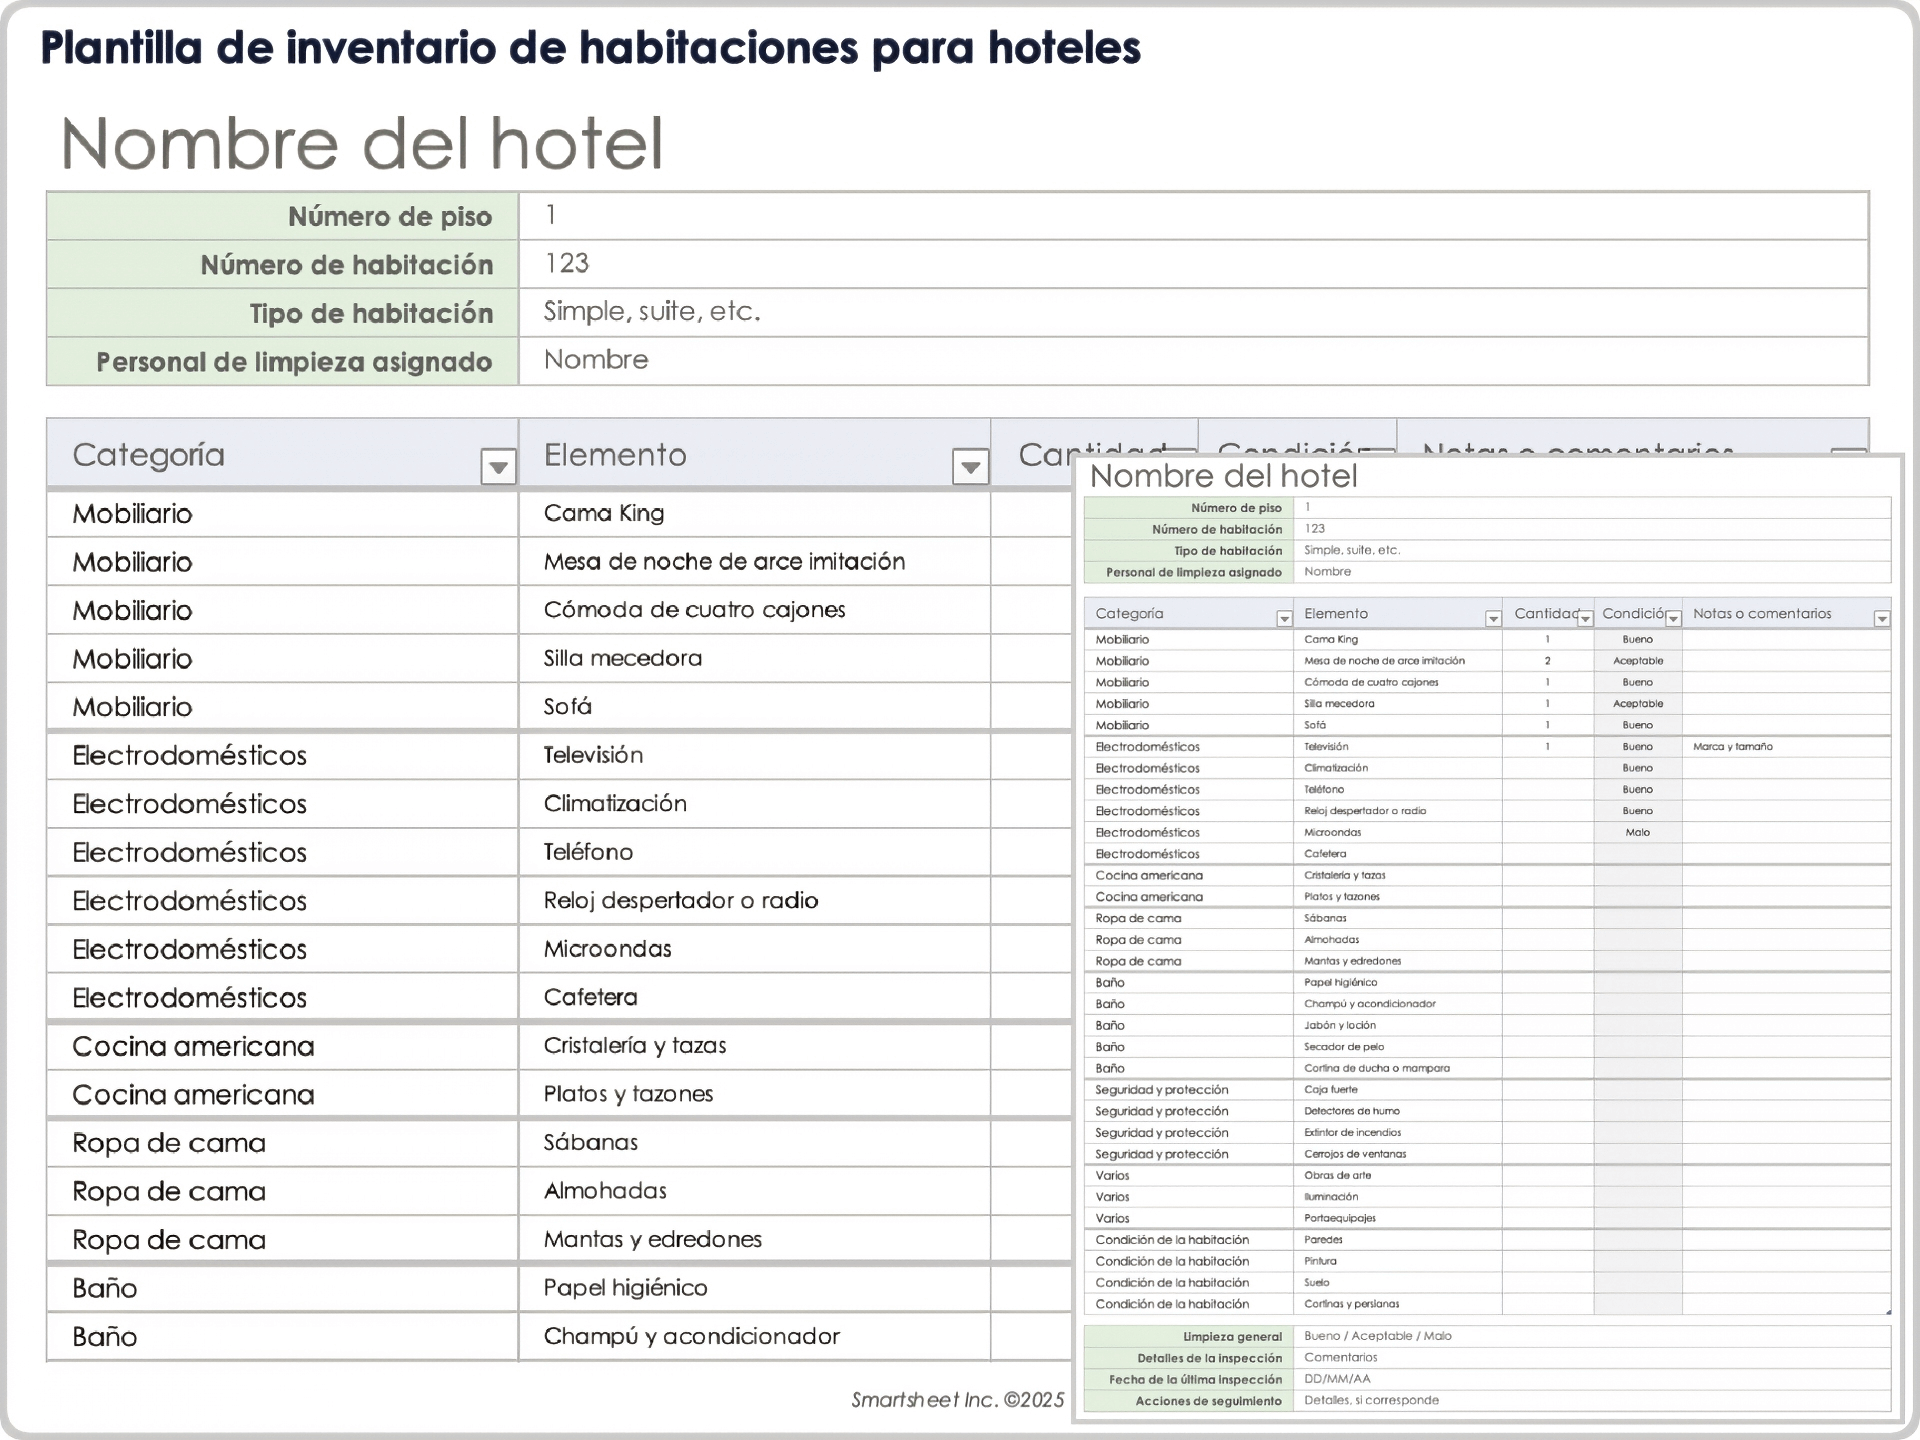Select 'Papel higiénico' in large table

(754, 1288)
